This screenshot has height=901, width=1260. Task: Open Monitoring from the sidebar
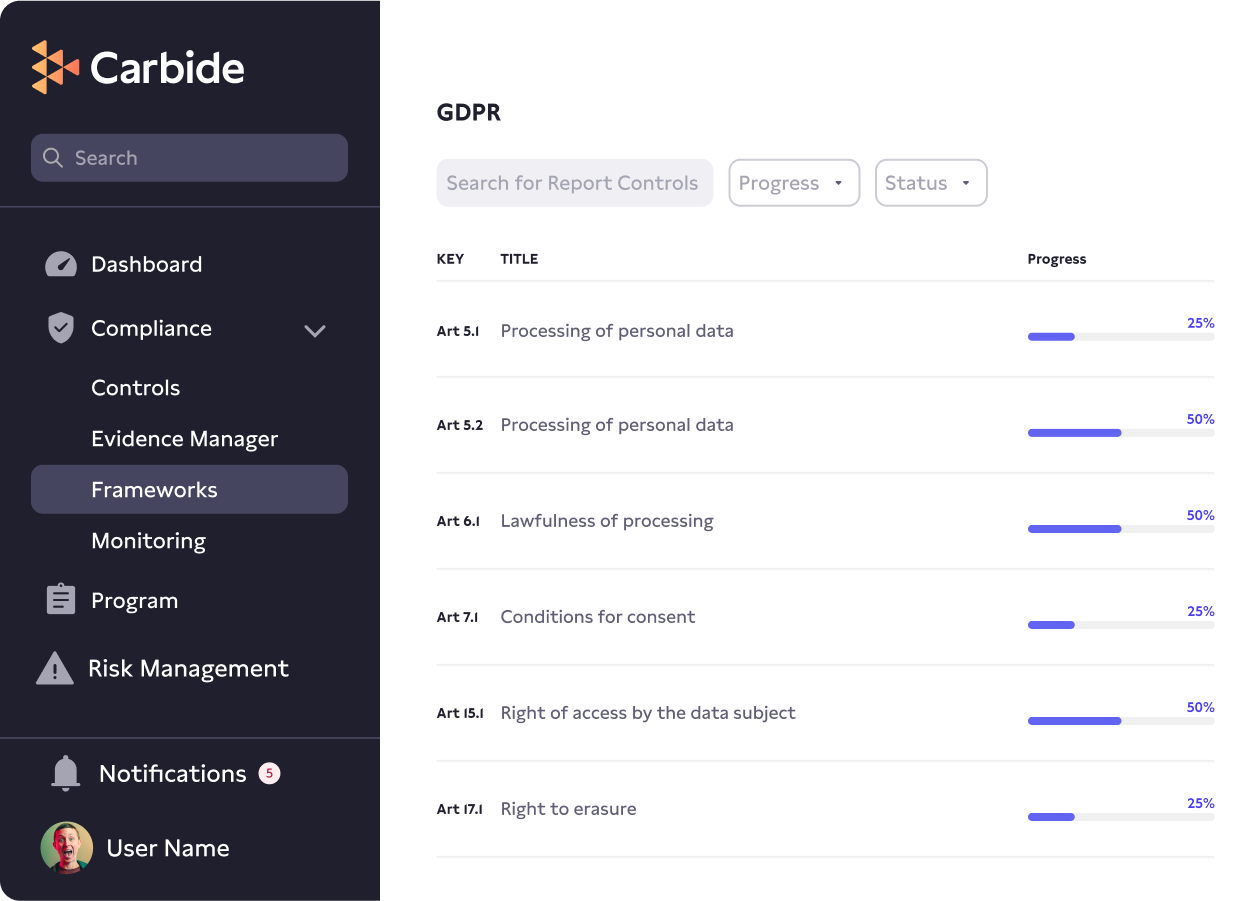pos(148,540)
